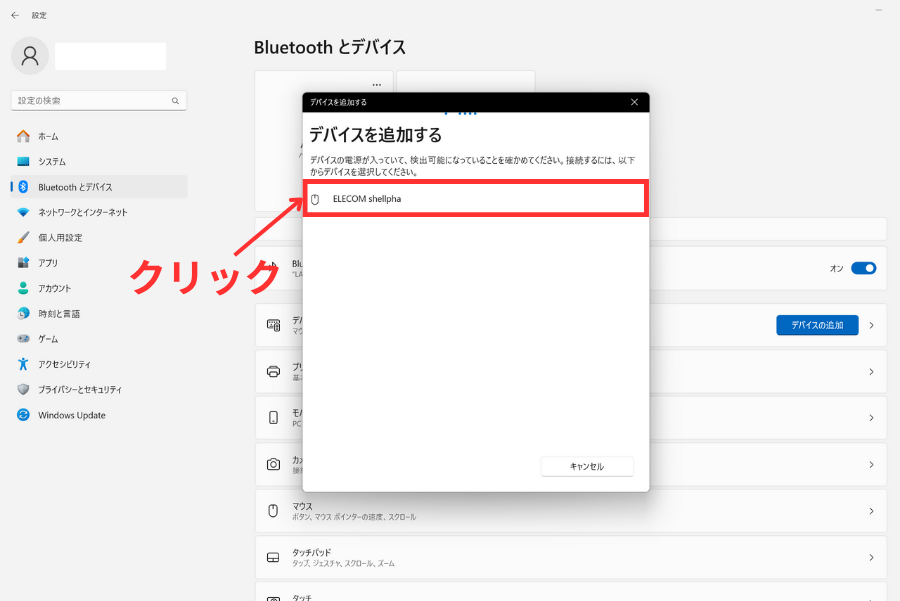
Task: Click the camera icon in settings list
Action: tap(273, 464)
